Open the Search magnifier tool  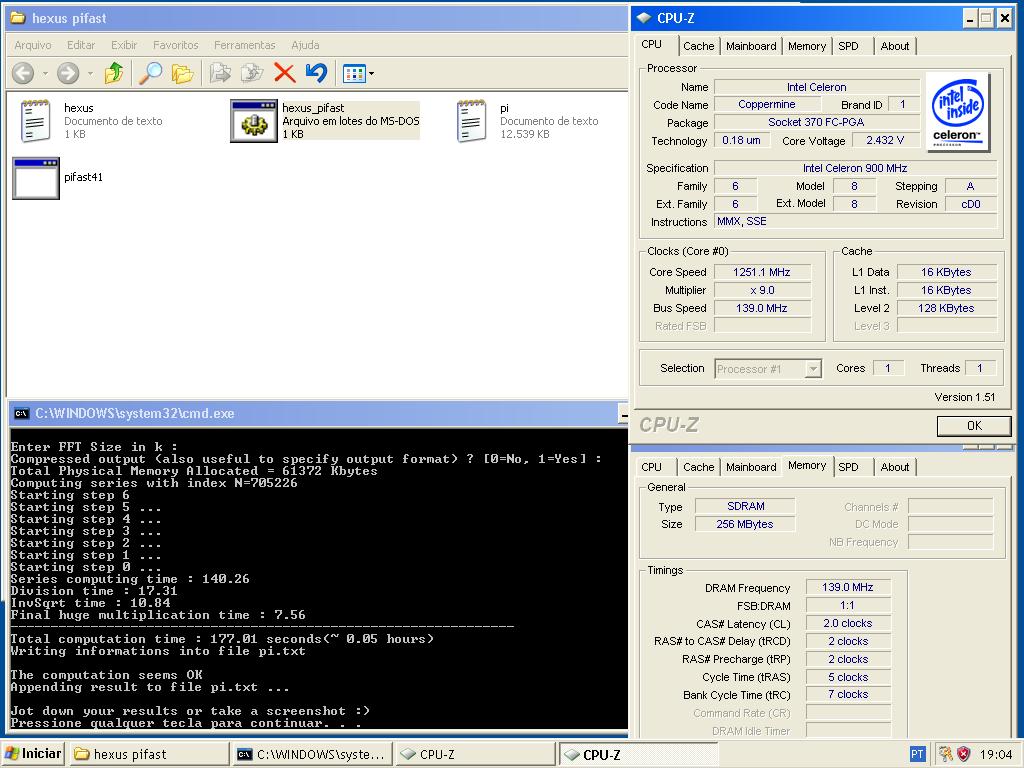150,73
